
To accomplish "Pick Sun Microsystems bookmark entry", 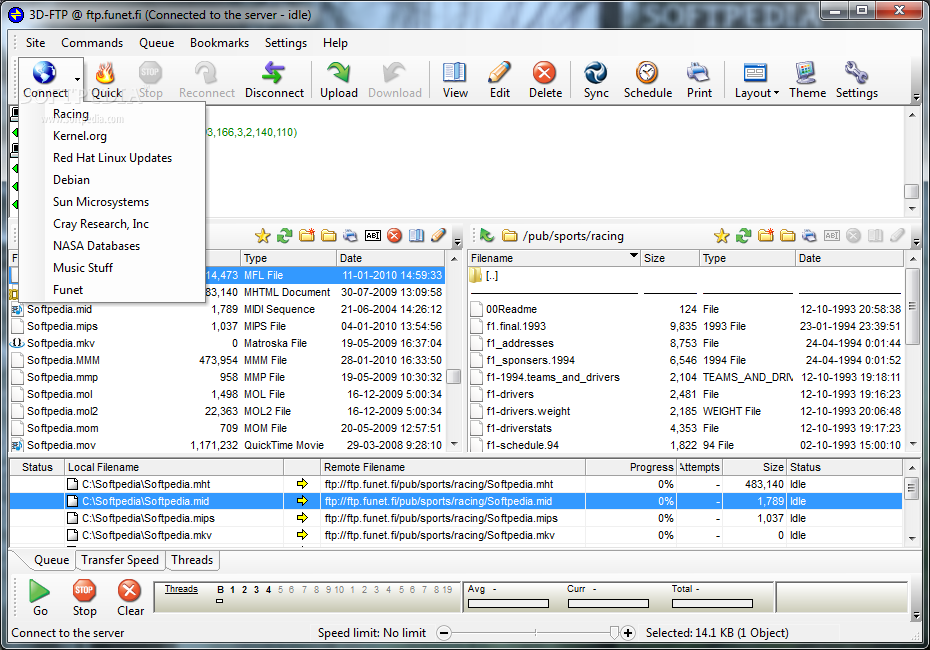I will click(x=112, y=202).
